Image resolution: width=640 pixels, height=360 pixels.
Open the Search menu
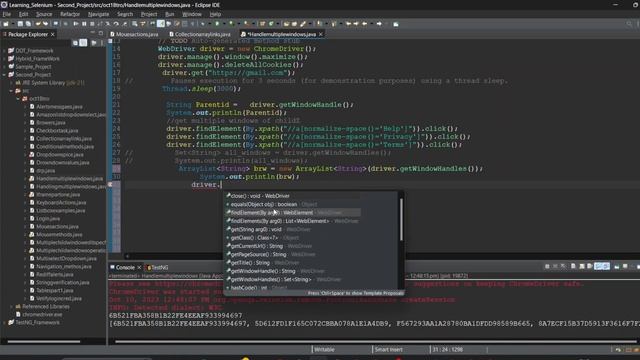pos(125,14)
